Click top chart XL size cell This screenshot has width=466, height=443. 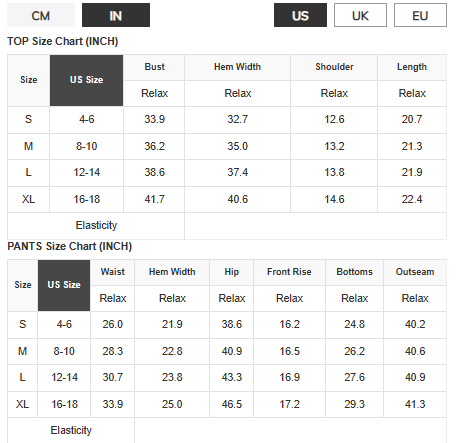click(x=28, y=199)
